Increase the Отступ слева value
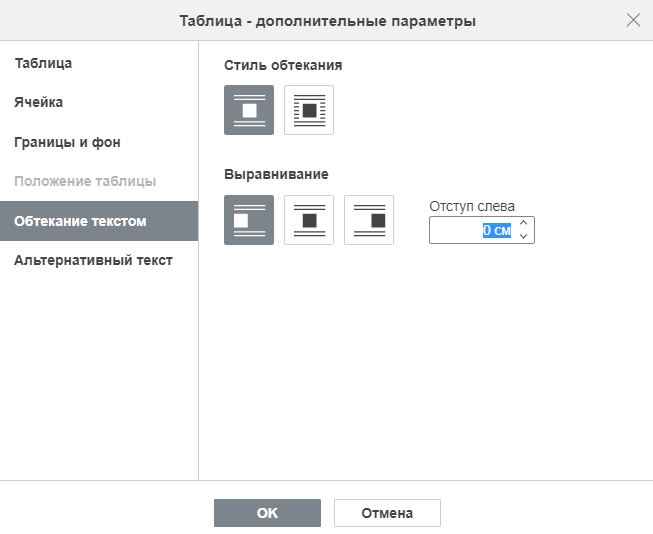Image resolution: width=653 pixels, height=534 pixels. click(523, 223)
